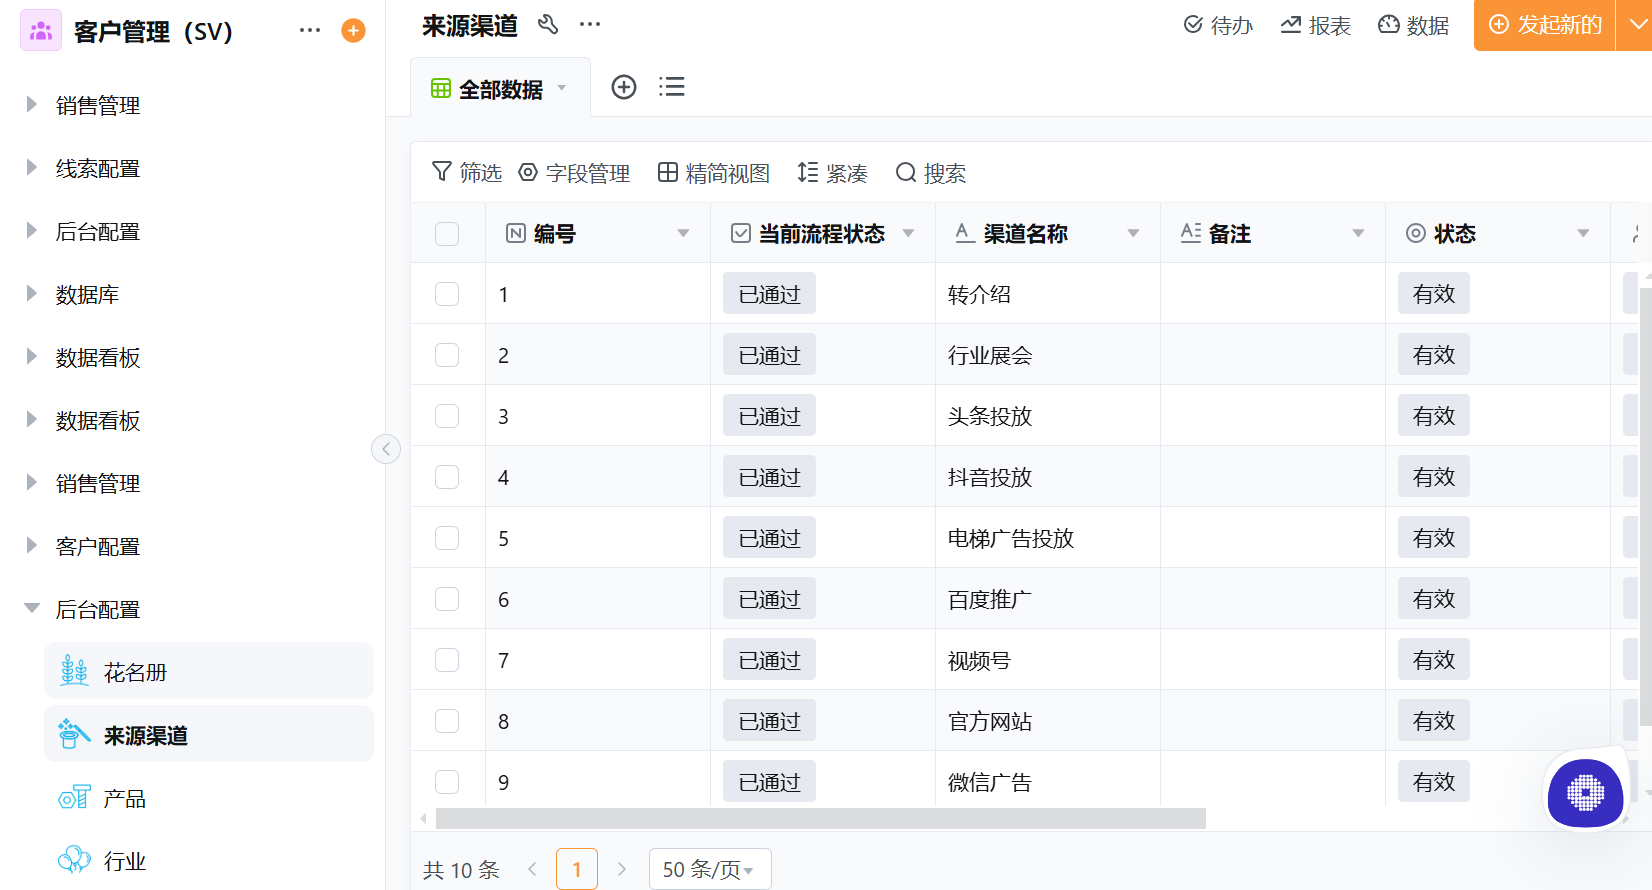
Task: Check the row checkbox for 百度推广
Action: coord(447,599)
